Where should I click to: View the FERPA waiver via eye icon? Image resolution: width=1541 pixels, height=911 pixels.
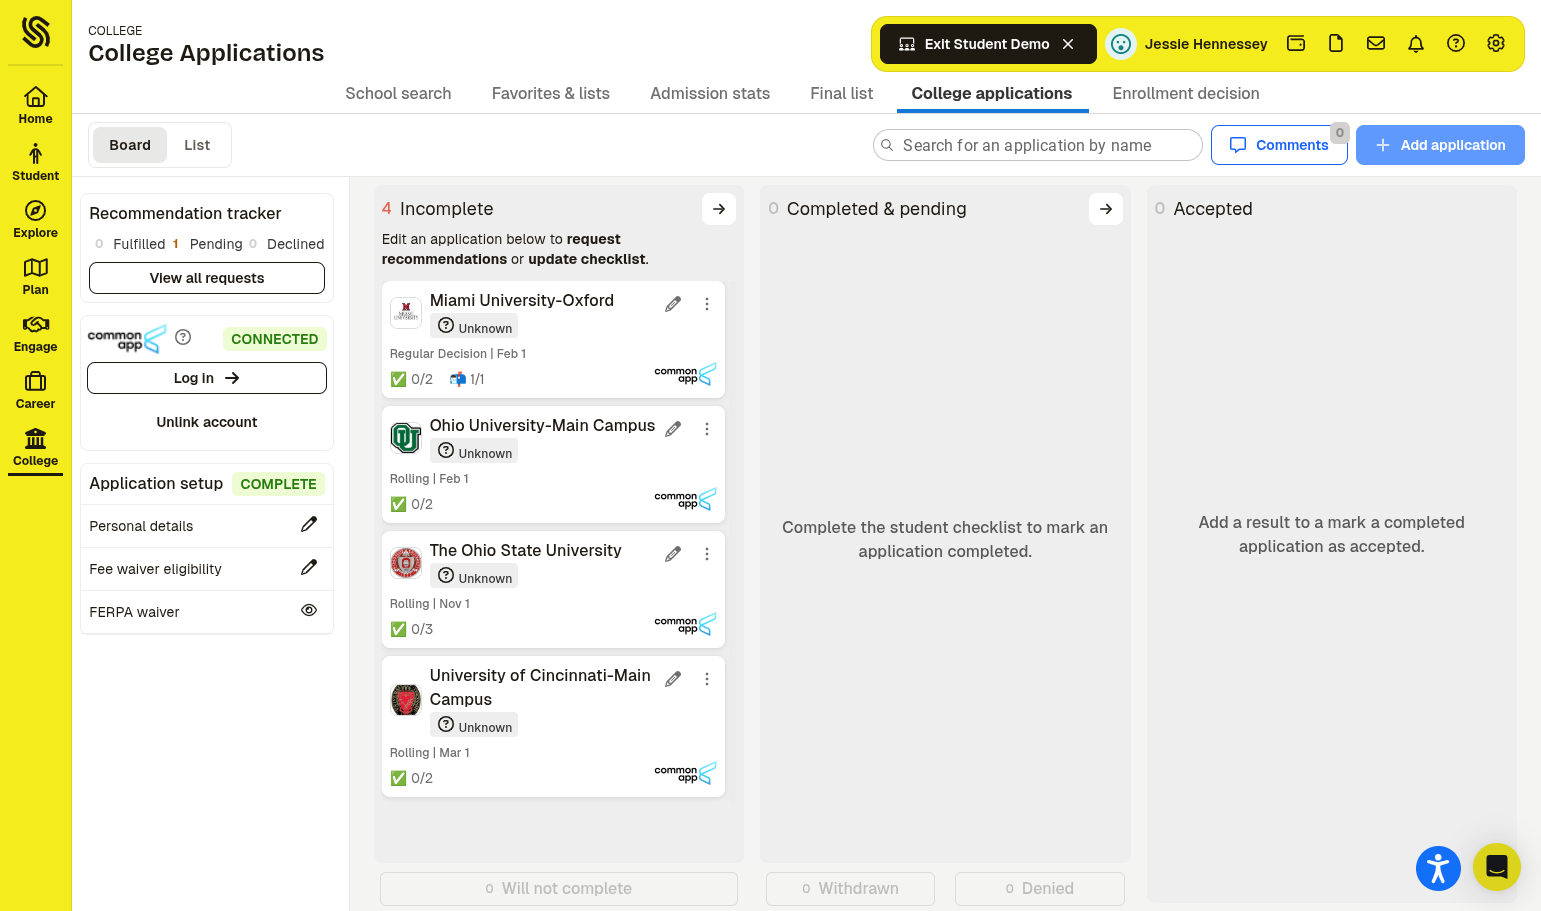[x=309, y=610]
